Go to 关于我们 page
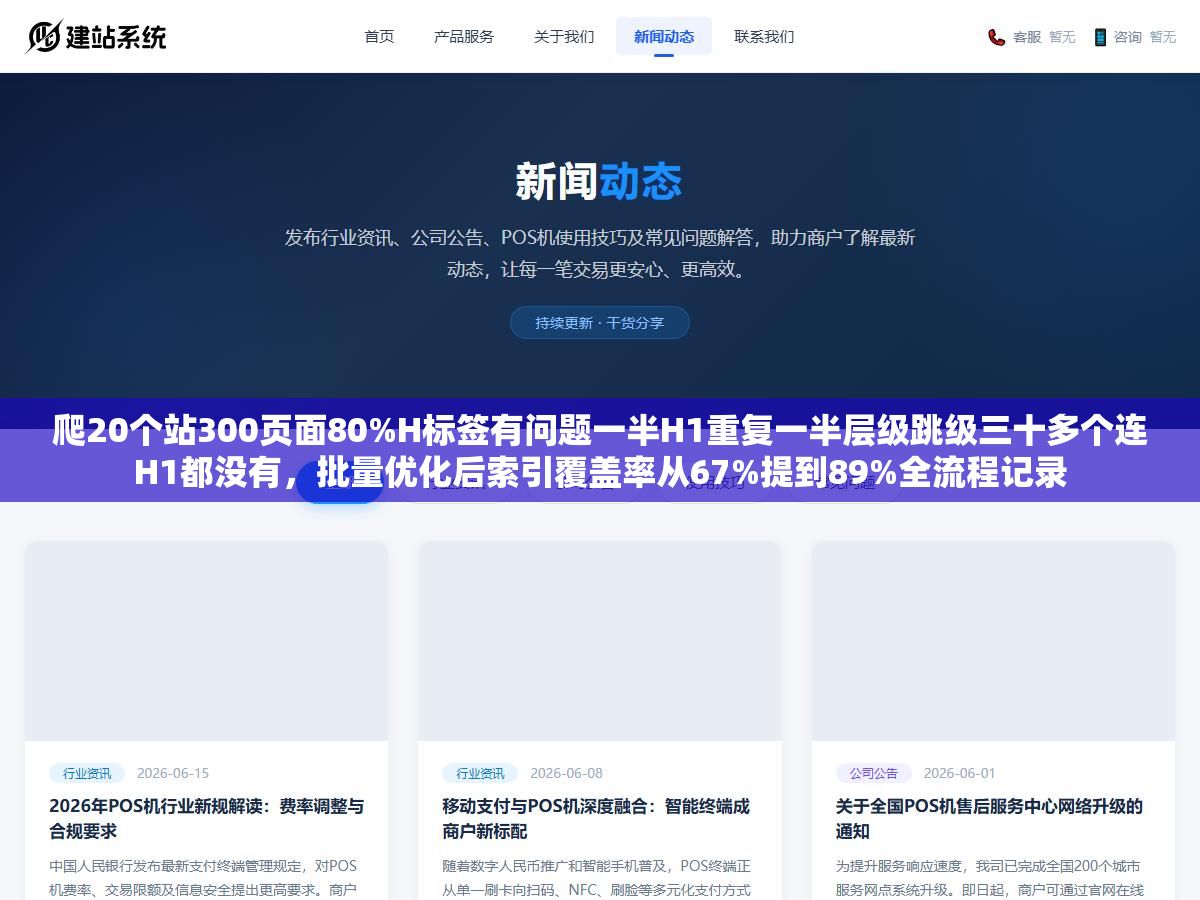Screen dimensions: 1200x900 pos(564,36)
